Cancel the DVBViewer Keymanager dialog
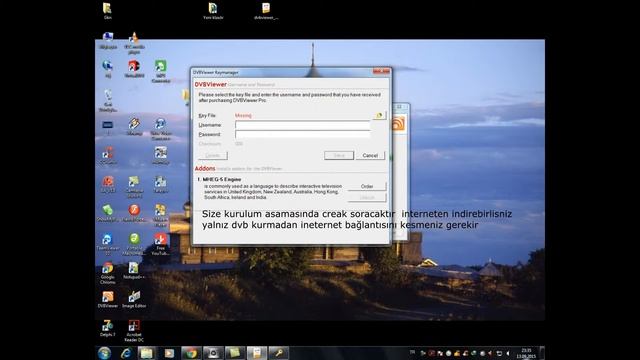 (370, 156)
